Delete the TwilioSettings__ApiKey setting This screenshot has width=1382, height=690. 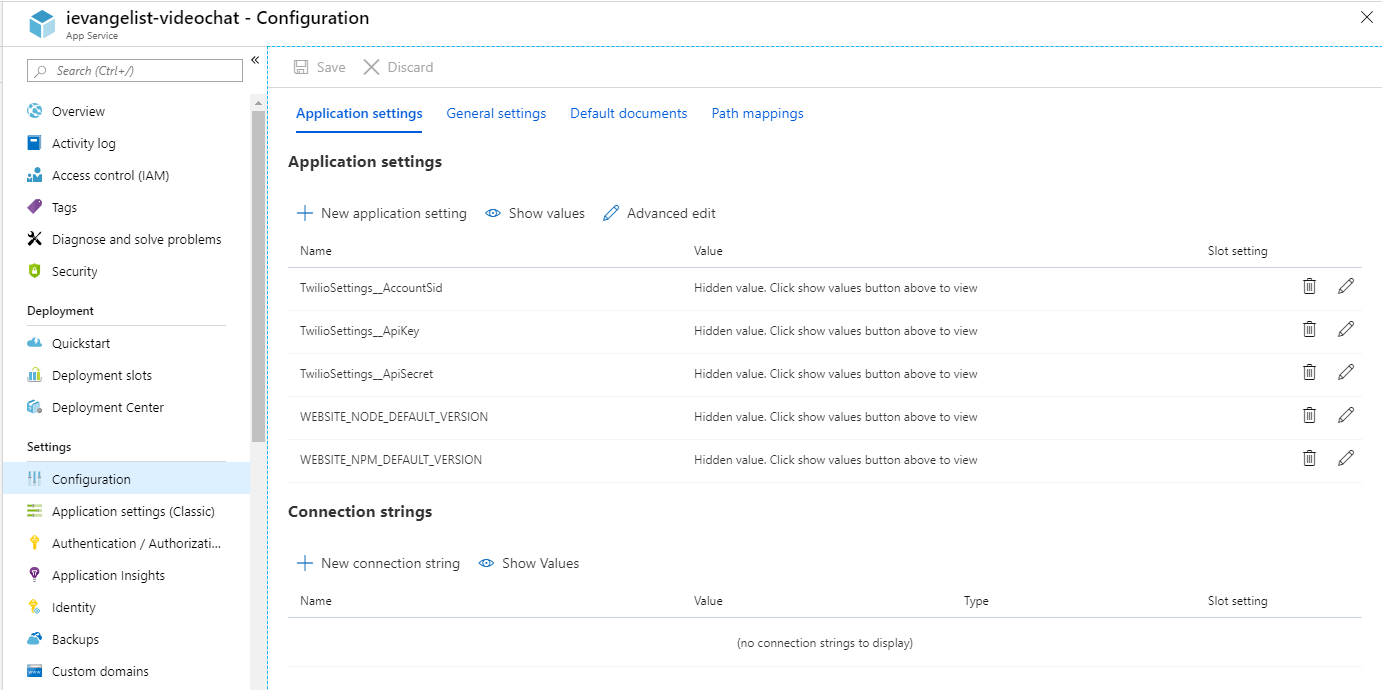(x=1309, y=329)
